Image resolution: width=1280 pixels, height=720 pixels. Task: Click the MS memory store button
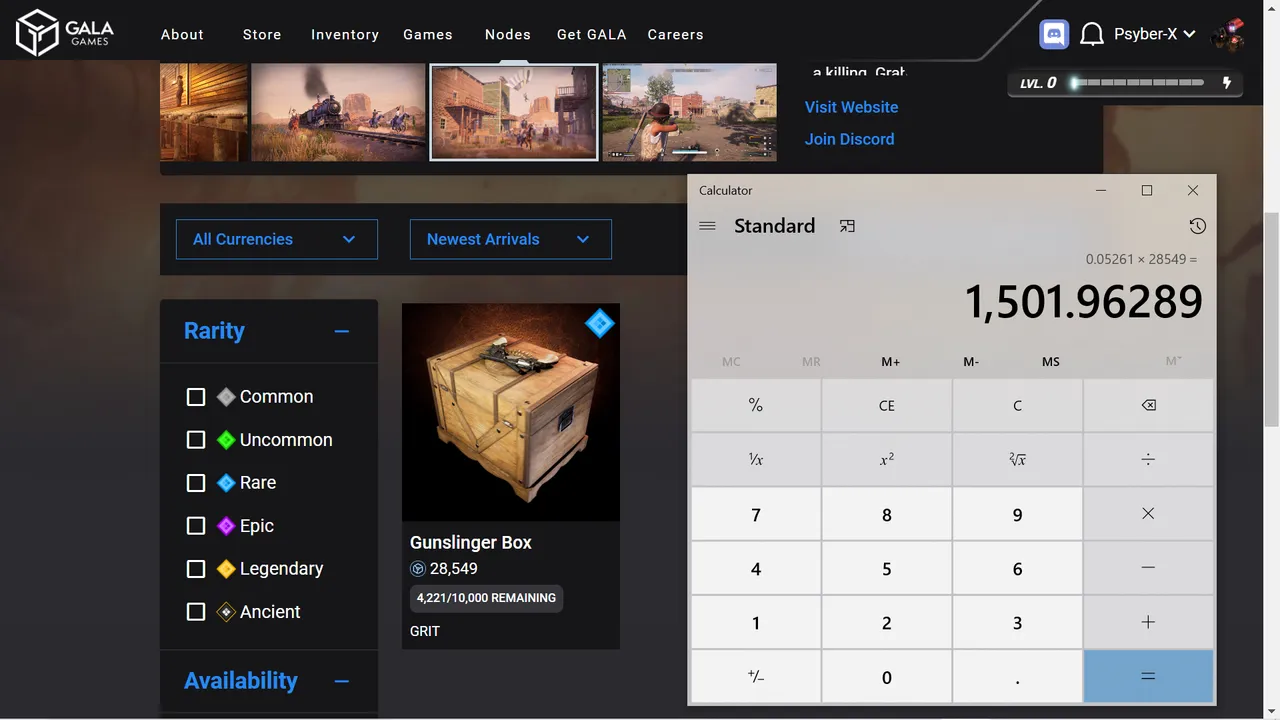tap(1051, 362)
